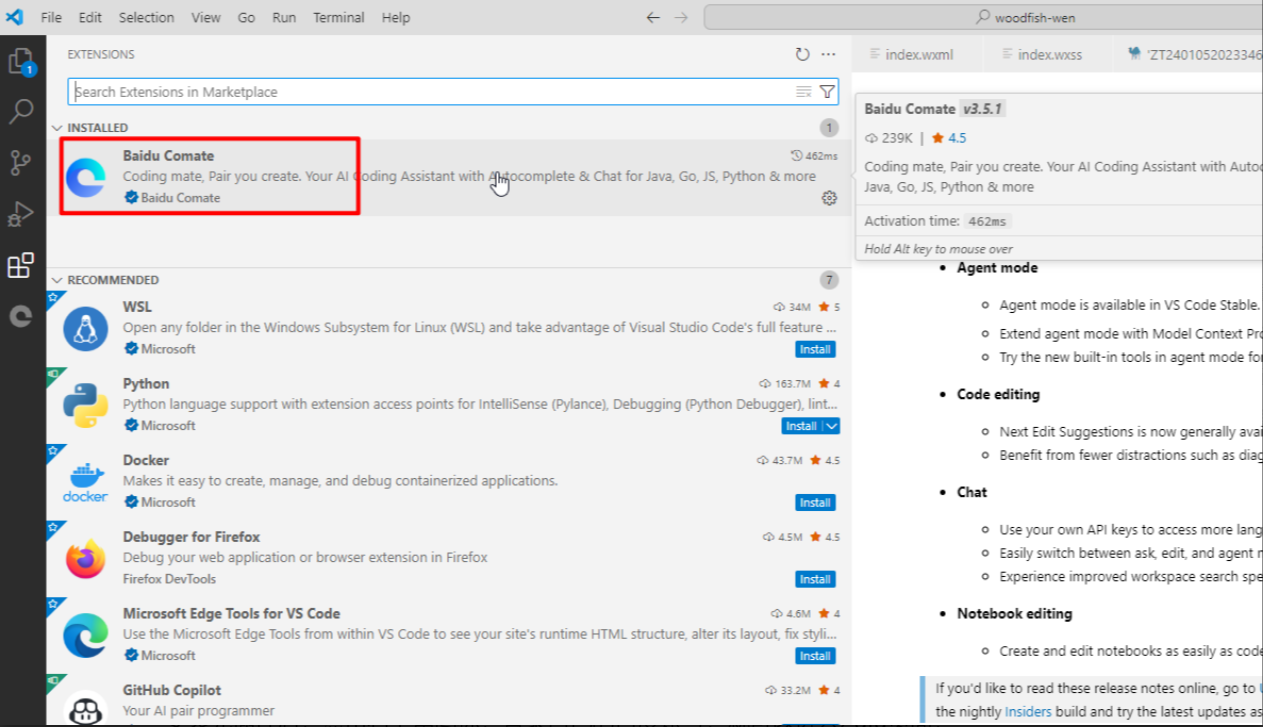Click the 462ms activation time on Comate row

[x=815, y=156]
